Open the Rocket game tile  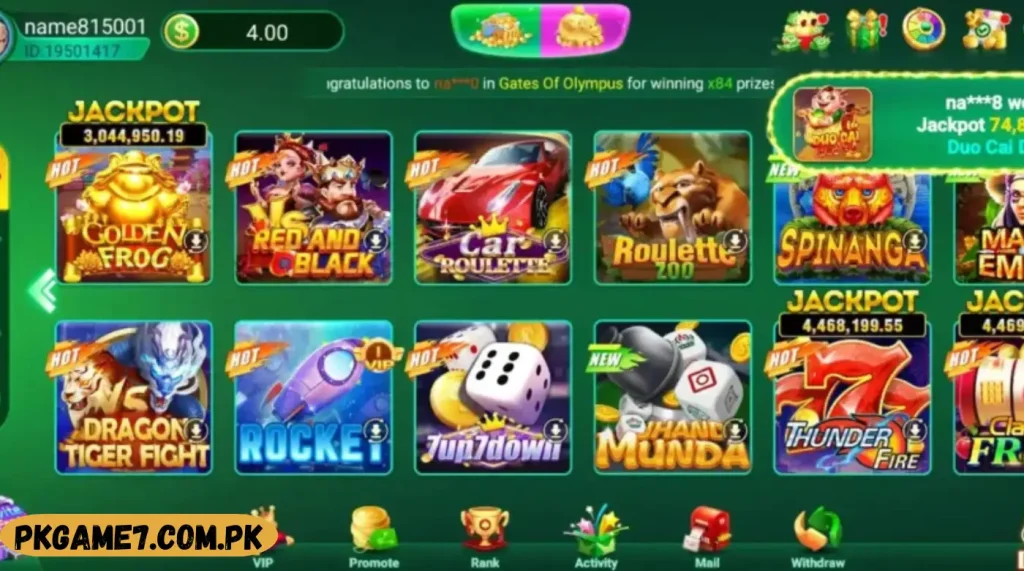(x=313, y=397)
